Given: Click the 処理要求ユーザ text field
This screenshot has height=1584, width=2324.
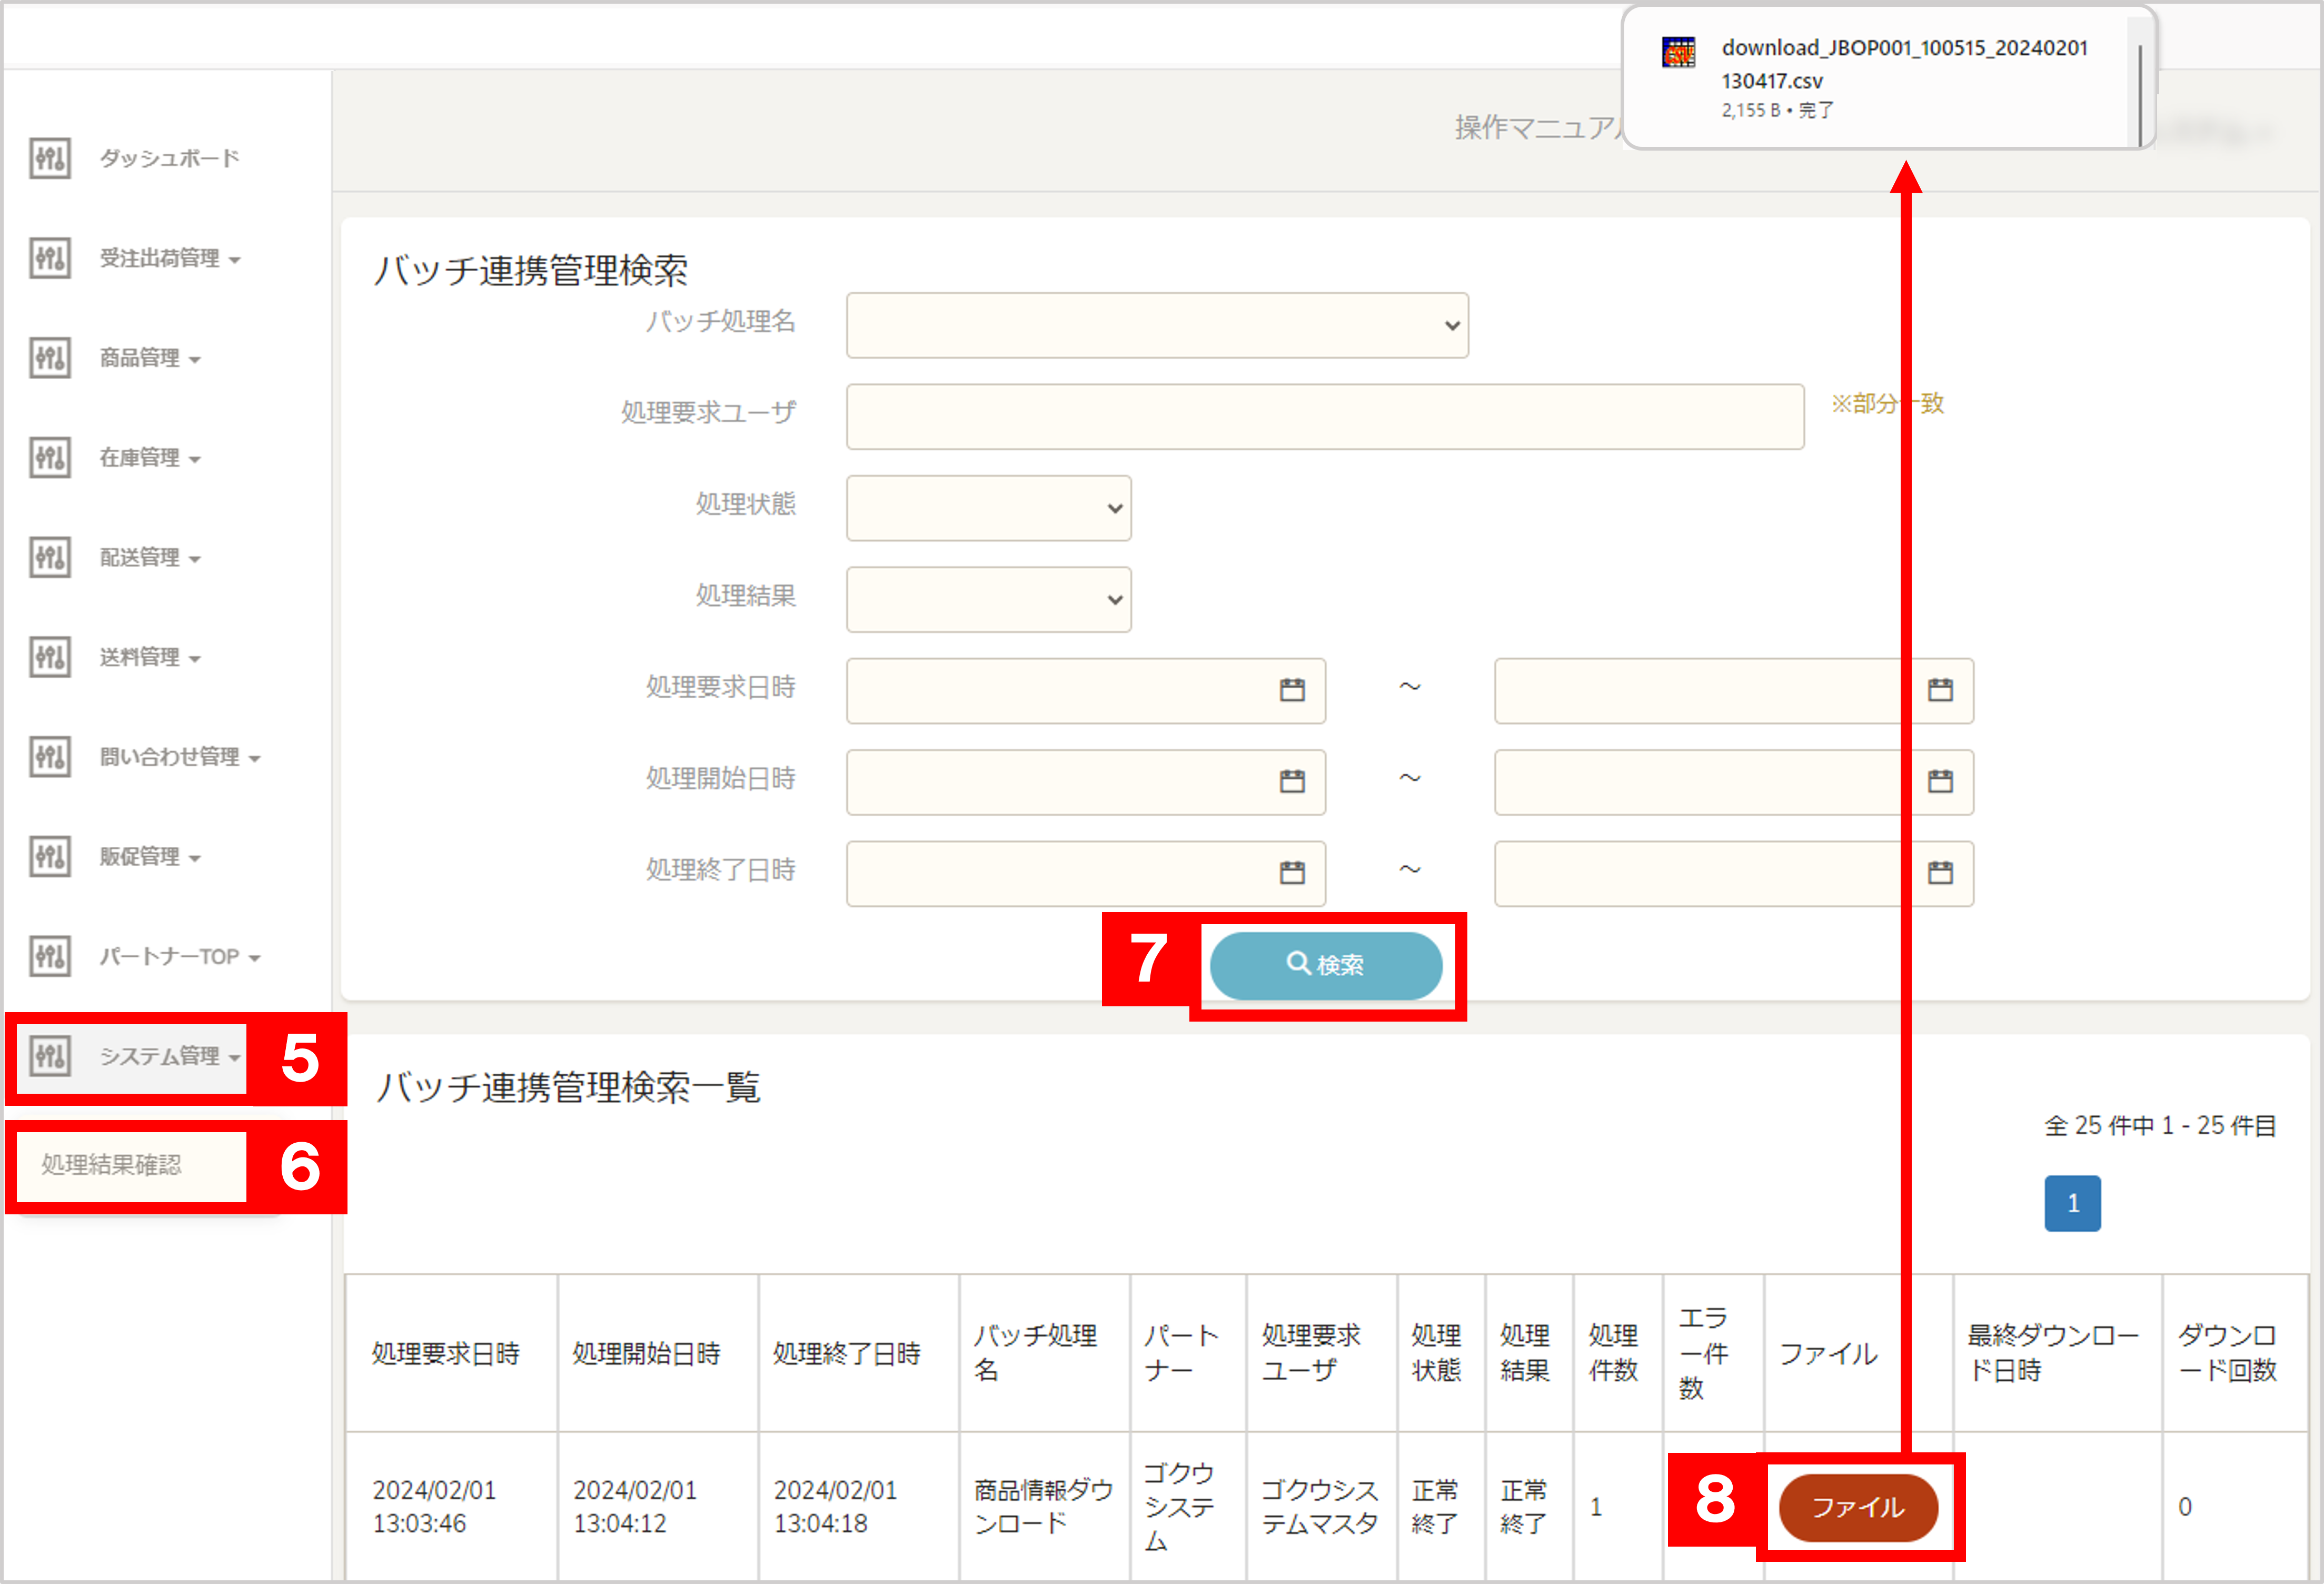Looking at the screenshot, I should [x=1325, y=417].
